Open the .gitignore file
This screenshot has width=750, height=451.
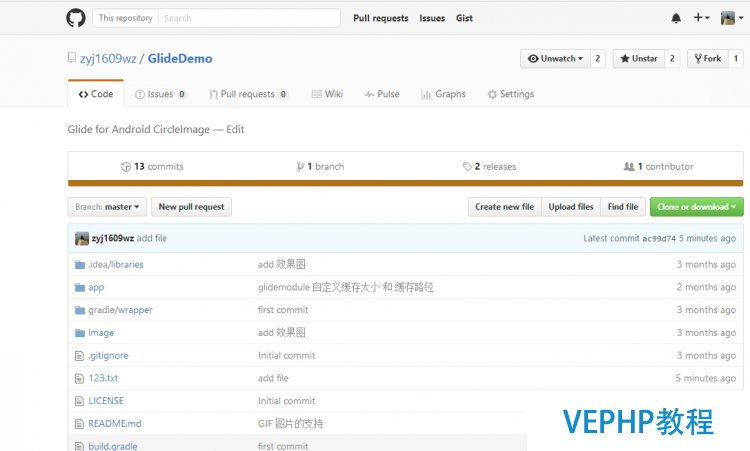(108, 355)
